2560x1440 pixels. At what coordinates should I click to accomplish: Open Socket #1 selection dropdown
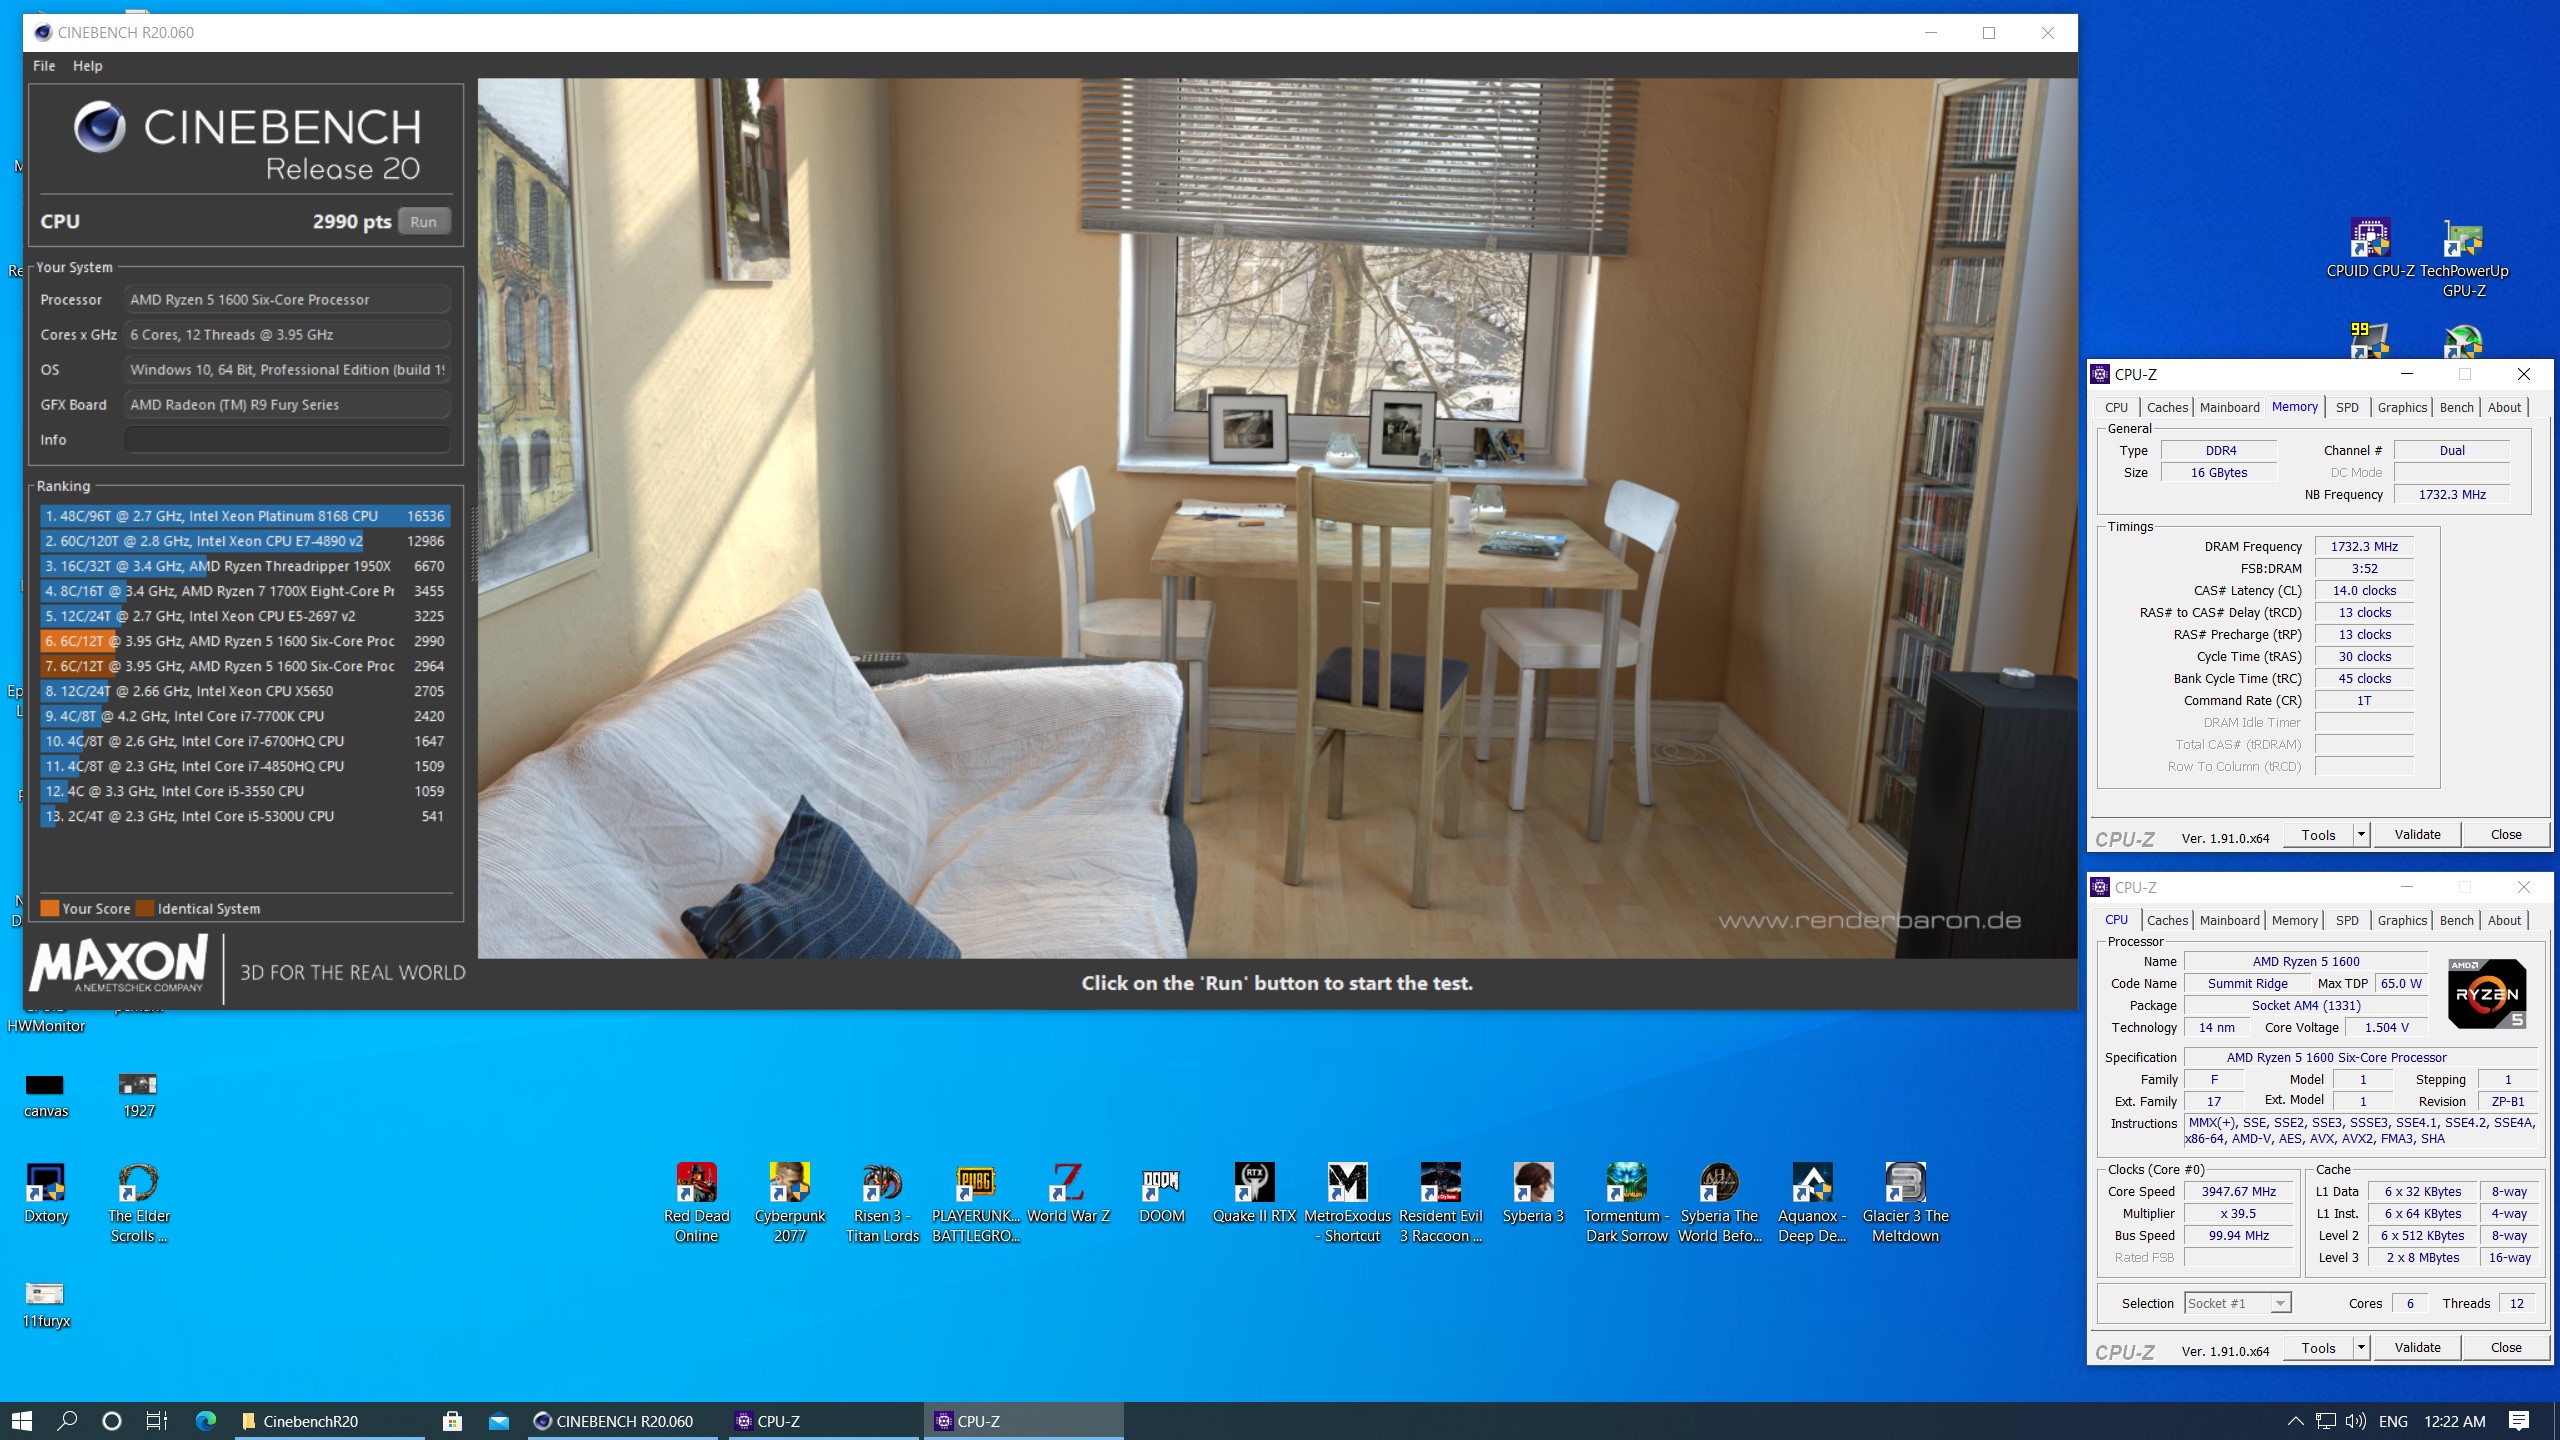point(2237,1303)
